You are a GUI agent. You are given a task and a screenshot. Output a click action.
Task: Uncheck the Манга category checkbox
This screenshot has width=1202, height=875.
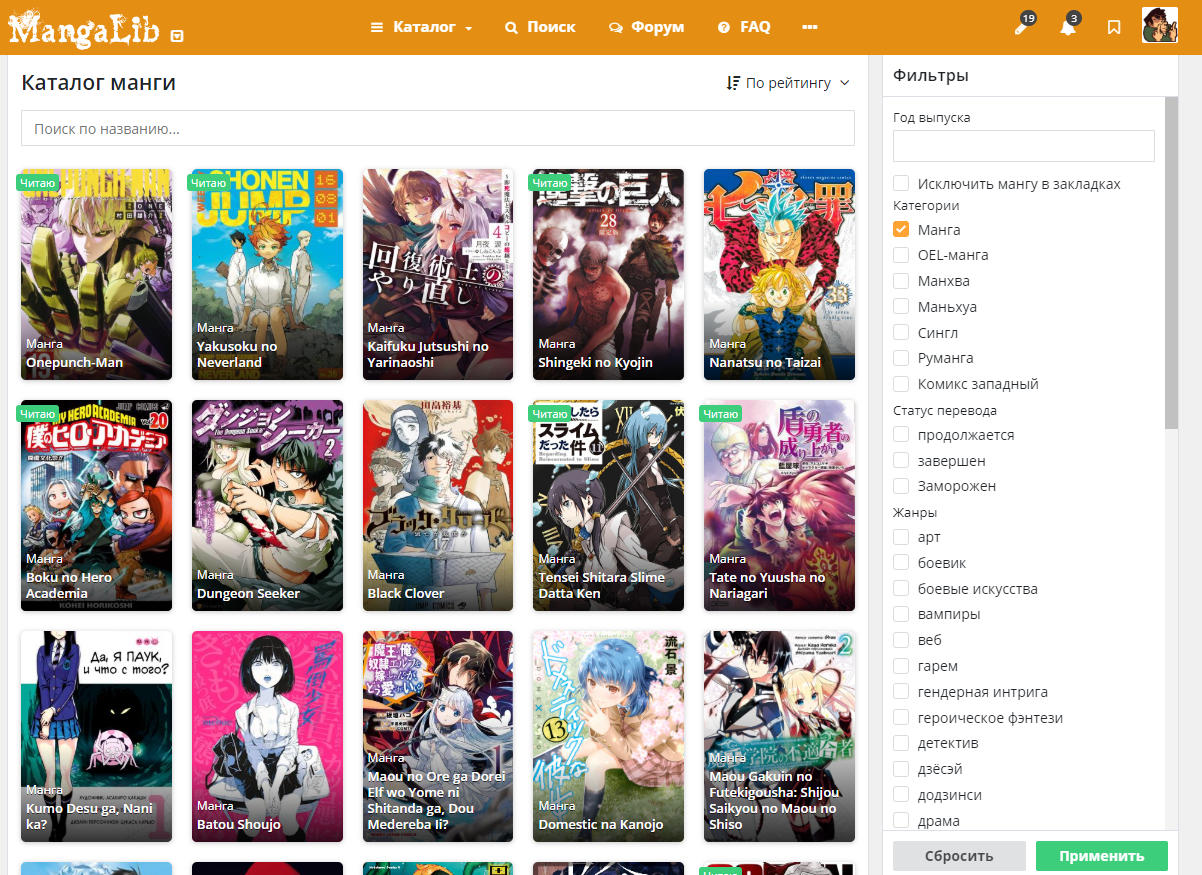click(x=901, y=230)
